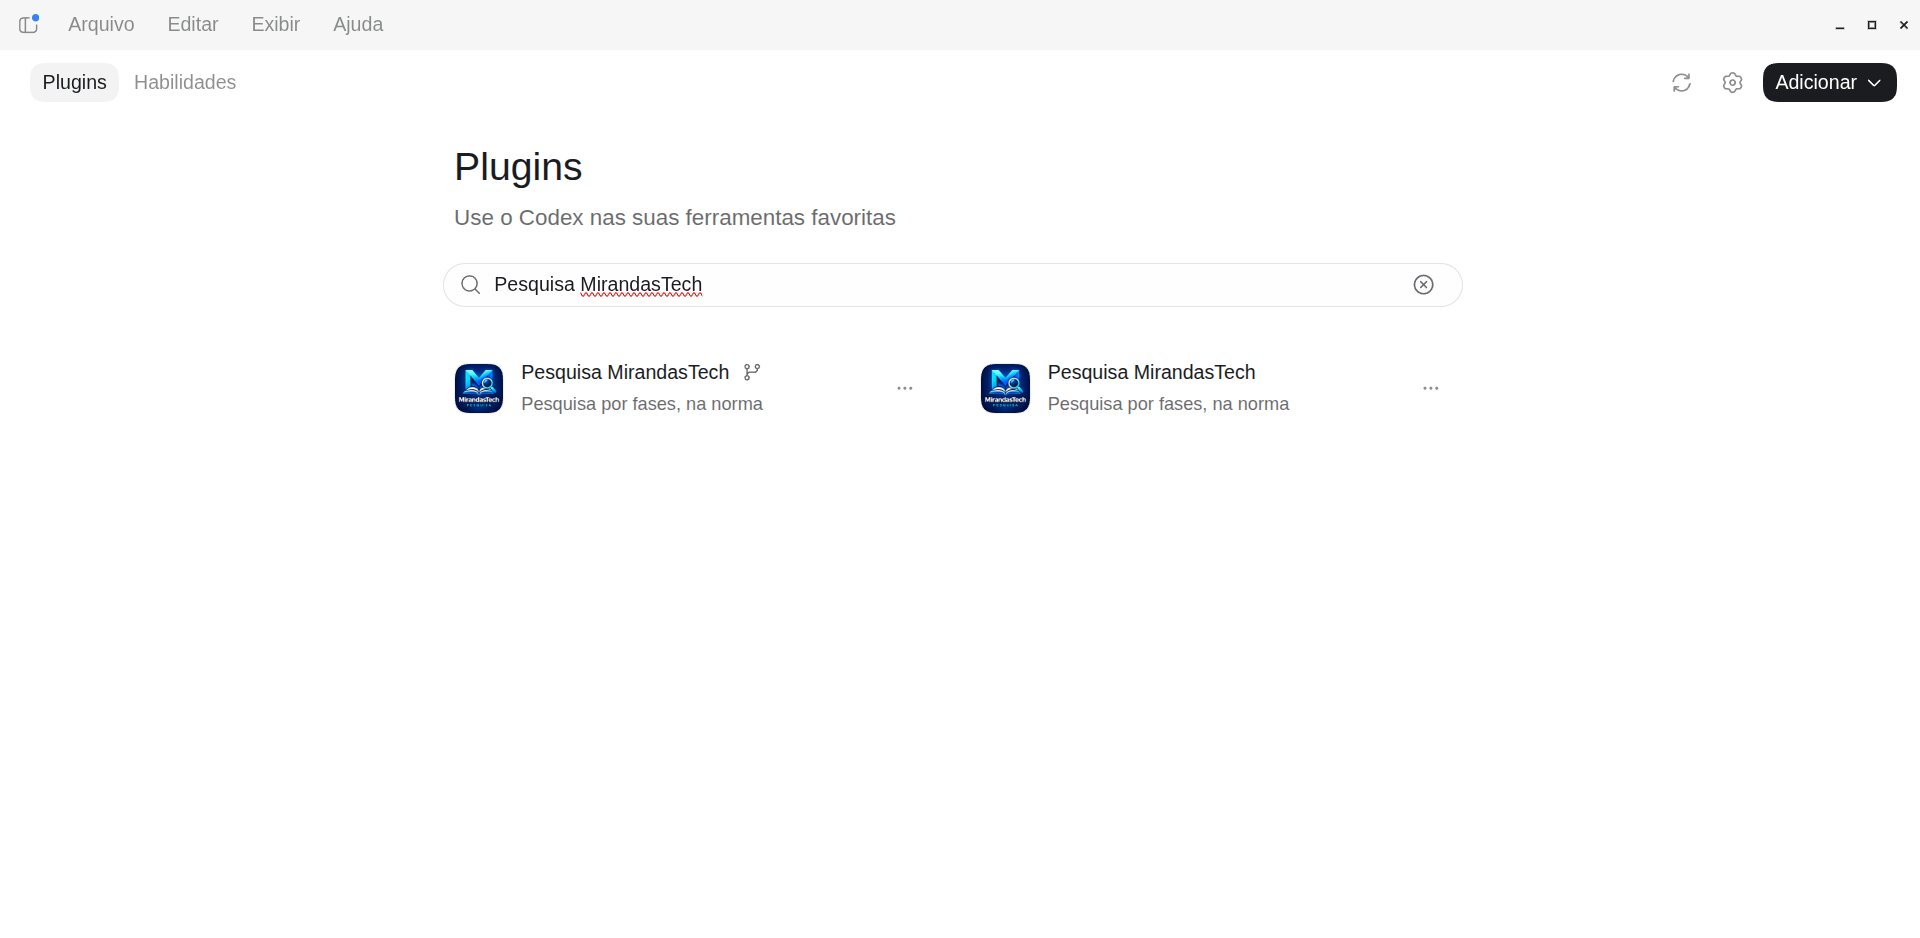Open the Exibir menu
The image size is (1920, 938).
(275, 24)
